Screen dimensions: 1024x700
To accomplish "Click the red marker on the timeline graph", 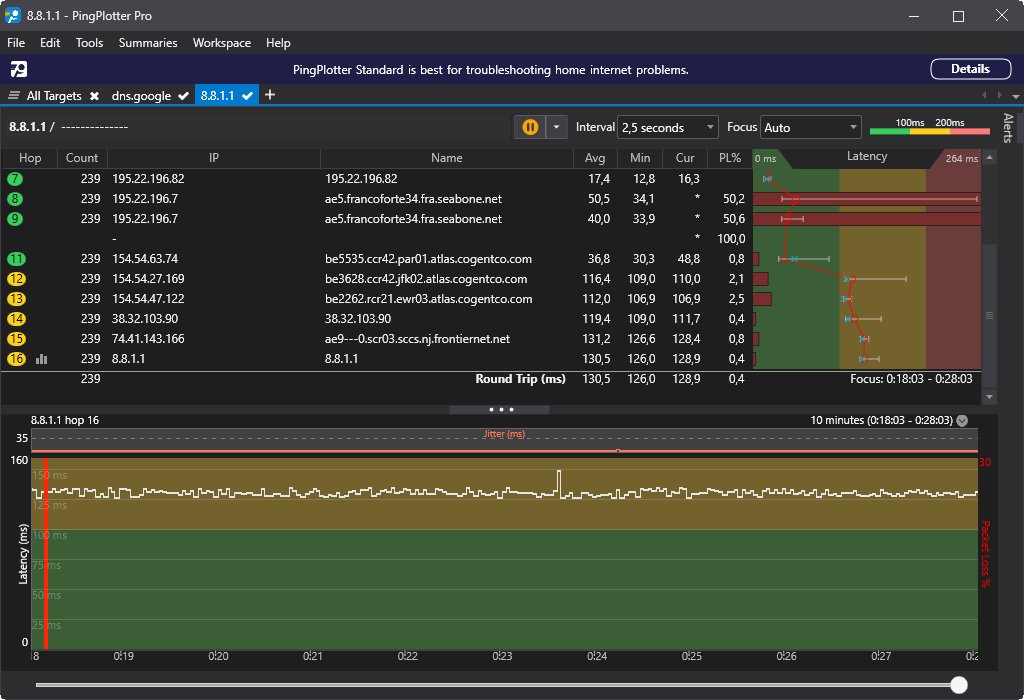I will (x=46, y=554).
